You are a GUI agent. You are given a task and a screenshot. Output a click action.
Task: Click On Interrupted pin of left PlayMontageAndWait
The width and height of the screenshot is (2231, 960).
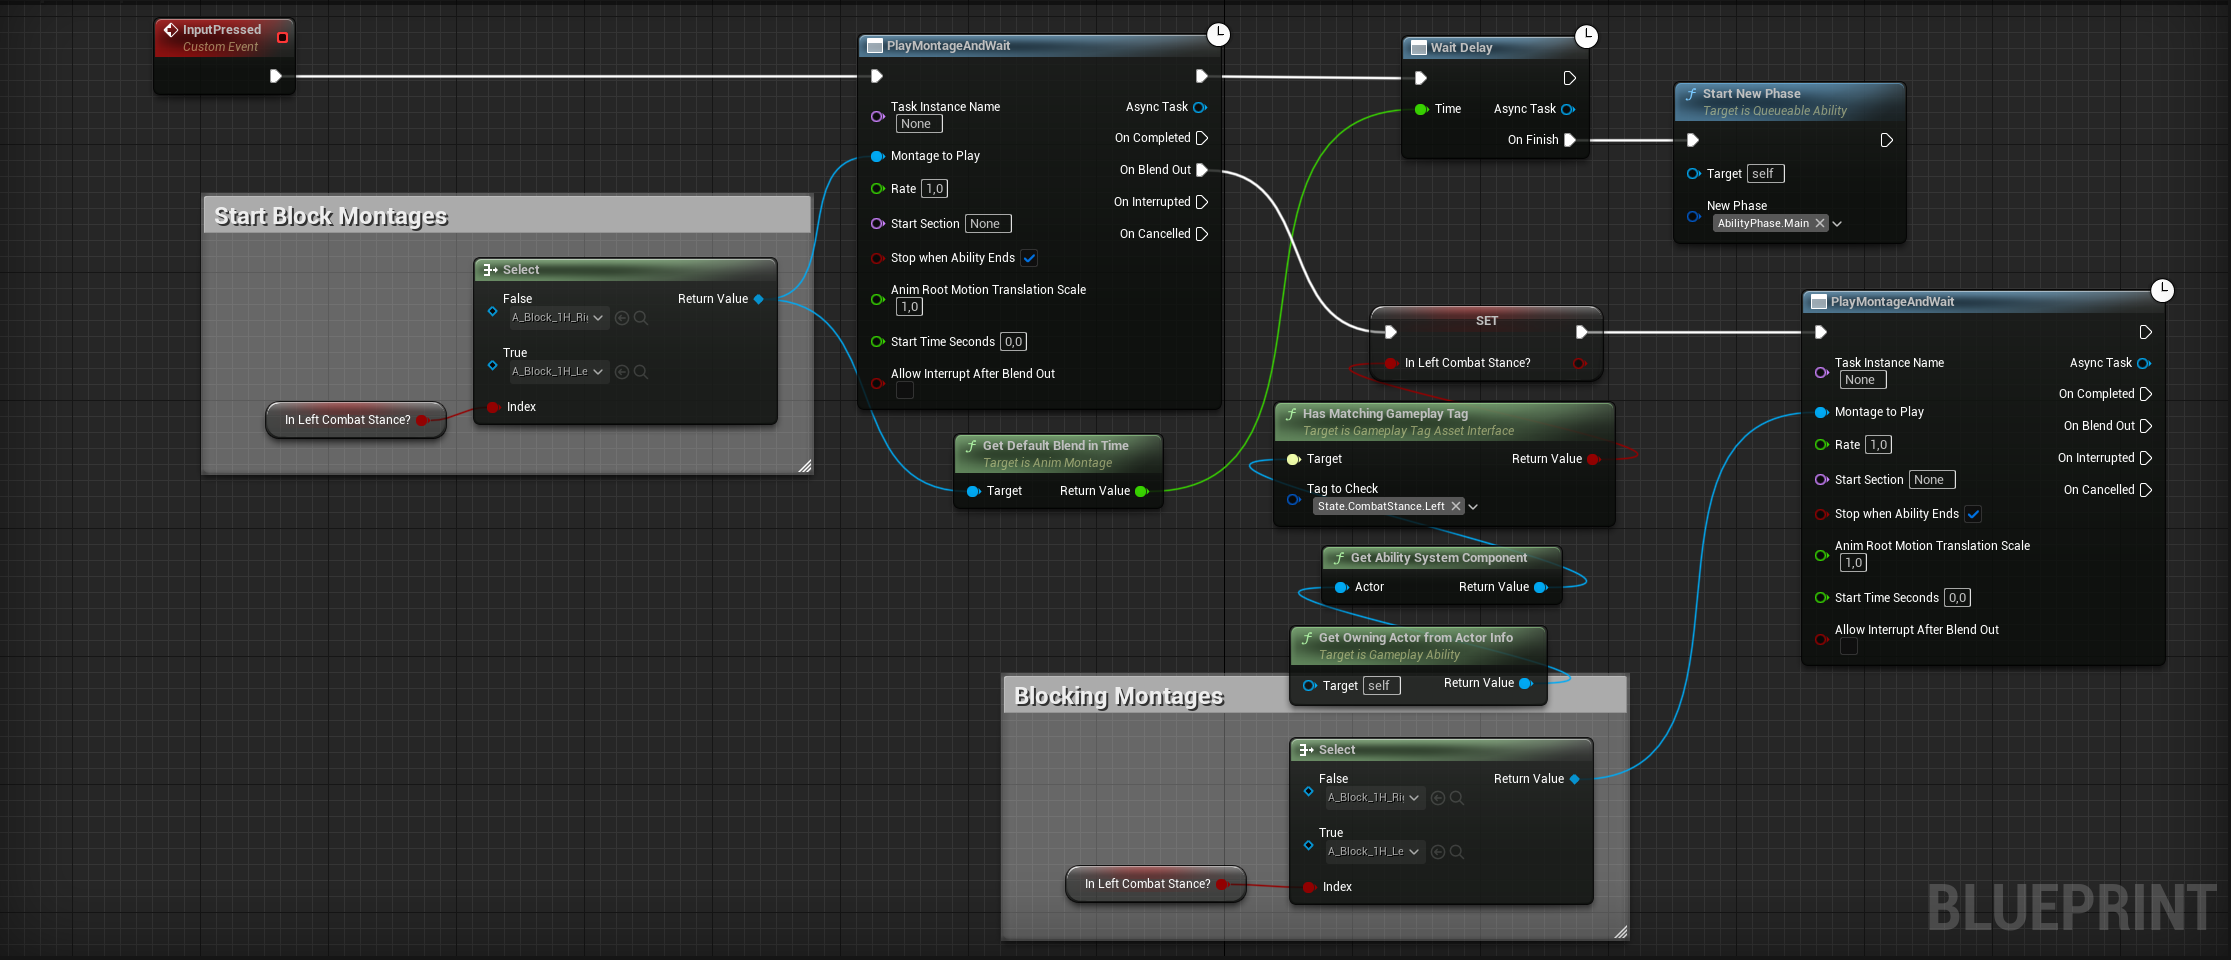pyautogui.click(x=1202, y=202)
